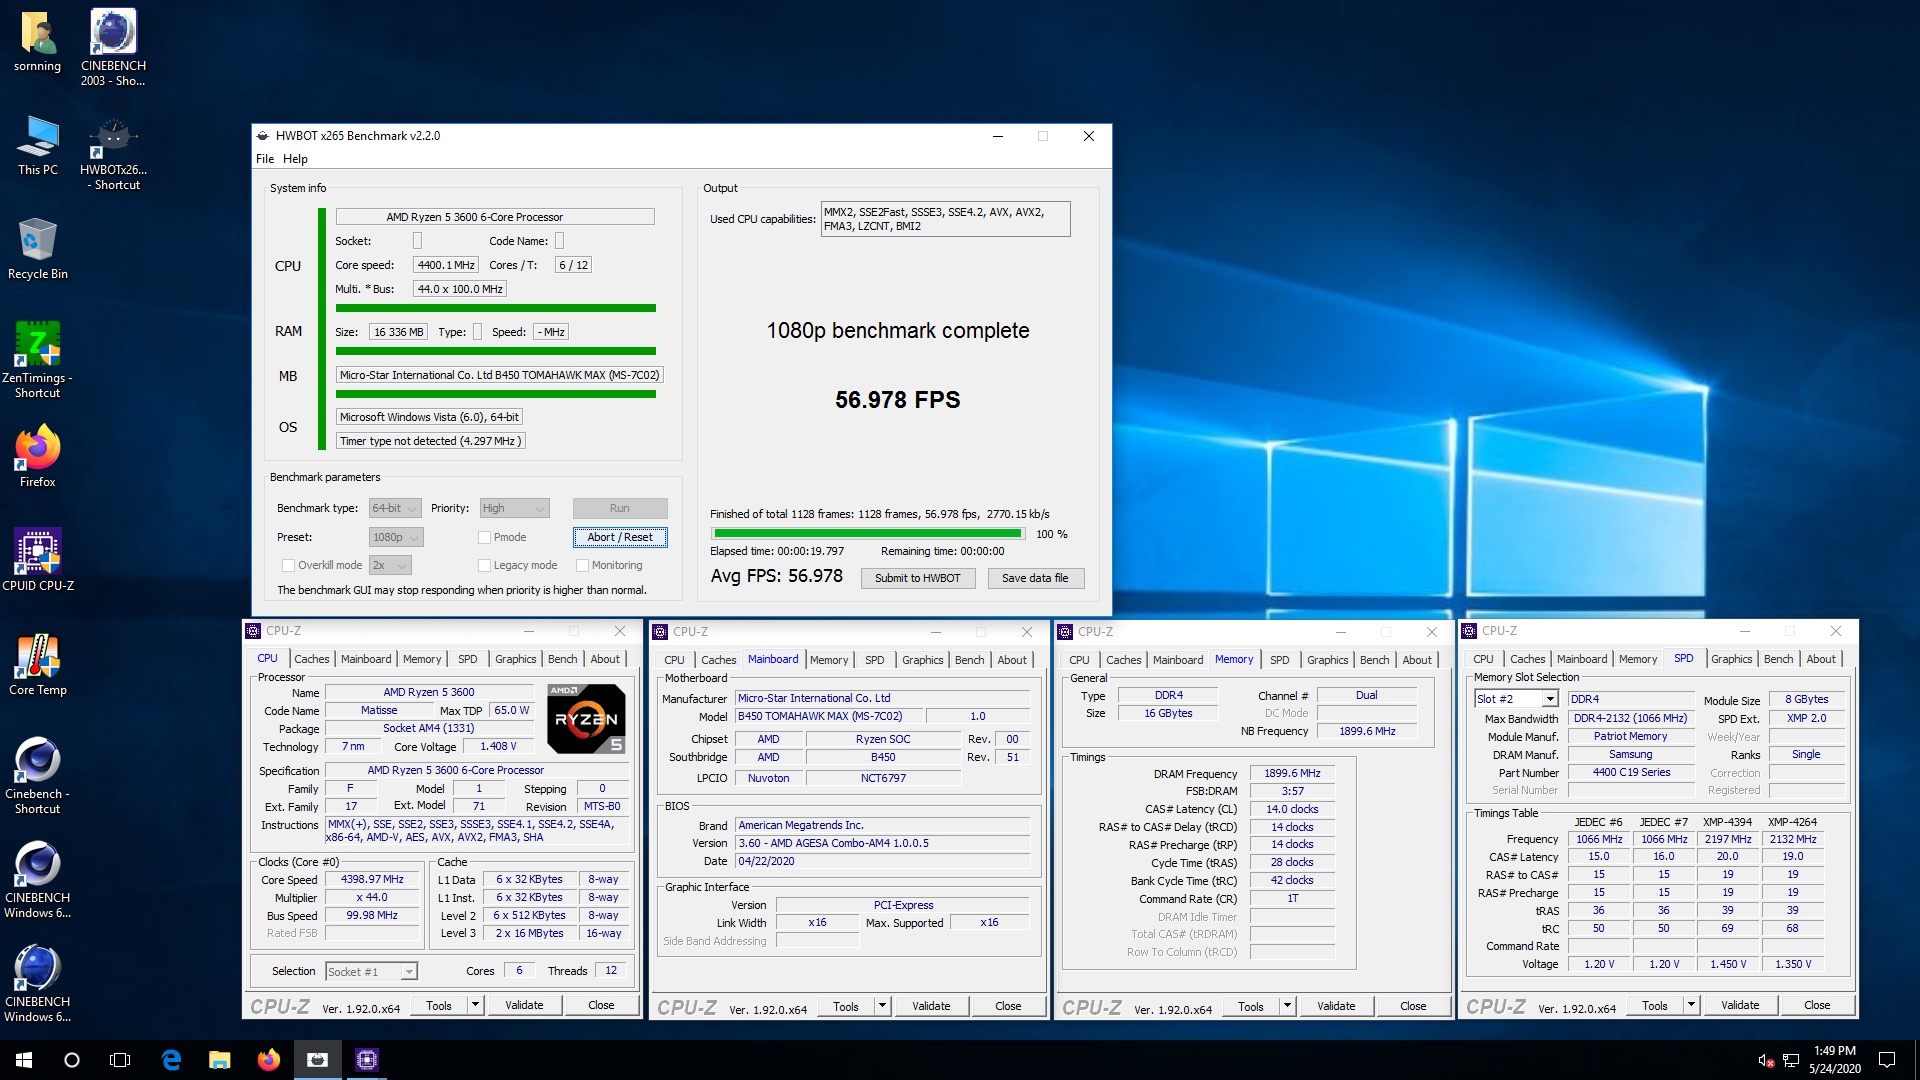
Task: Switch to CPU-Z taskbar button
Action: click(x=366, y=1060)
